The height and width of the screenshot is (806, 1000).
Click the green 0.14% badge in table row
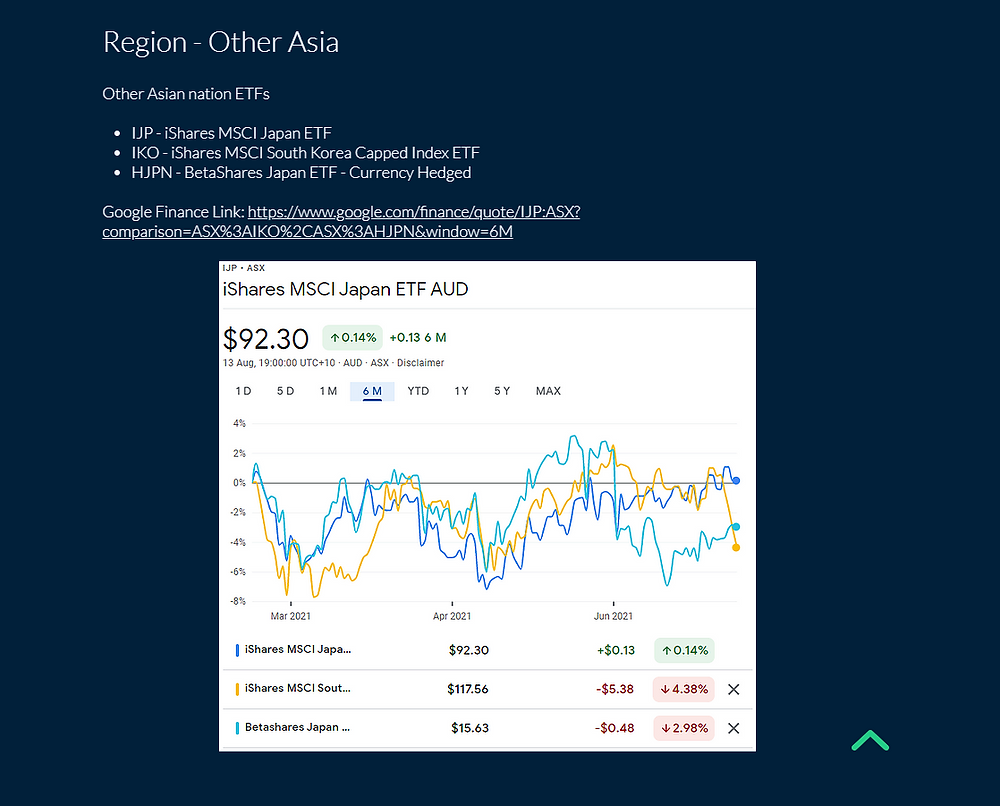pyautogui.click(x=684, y=650)
